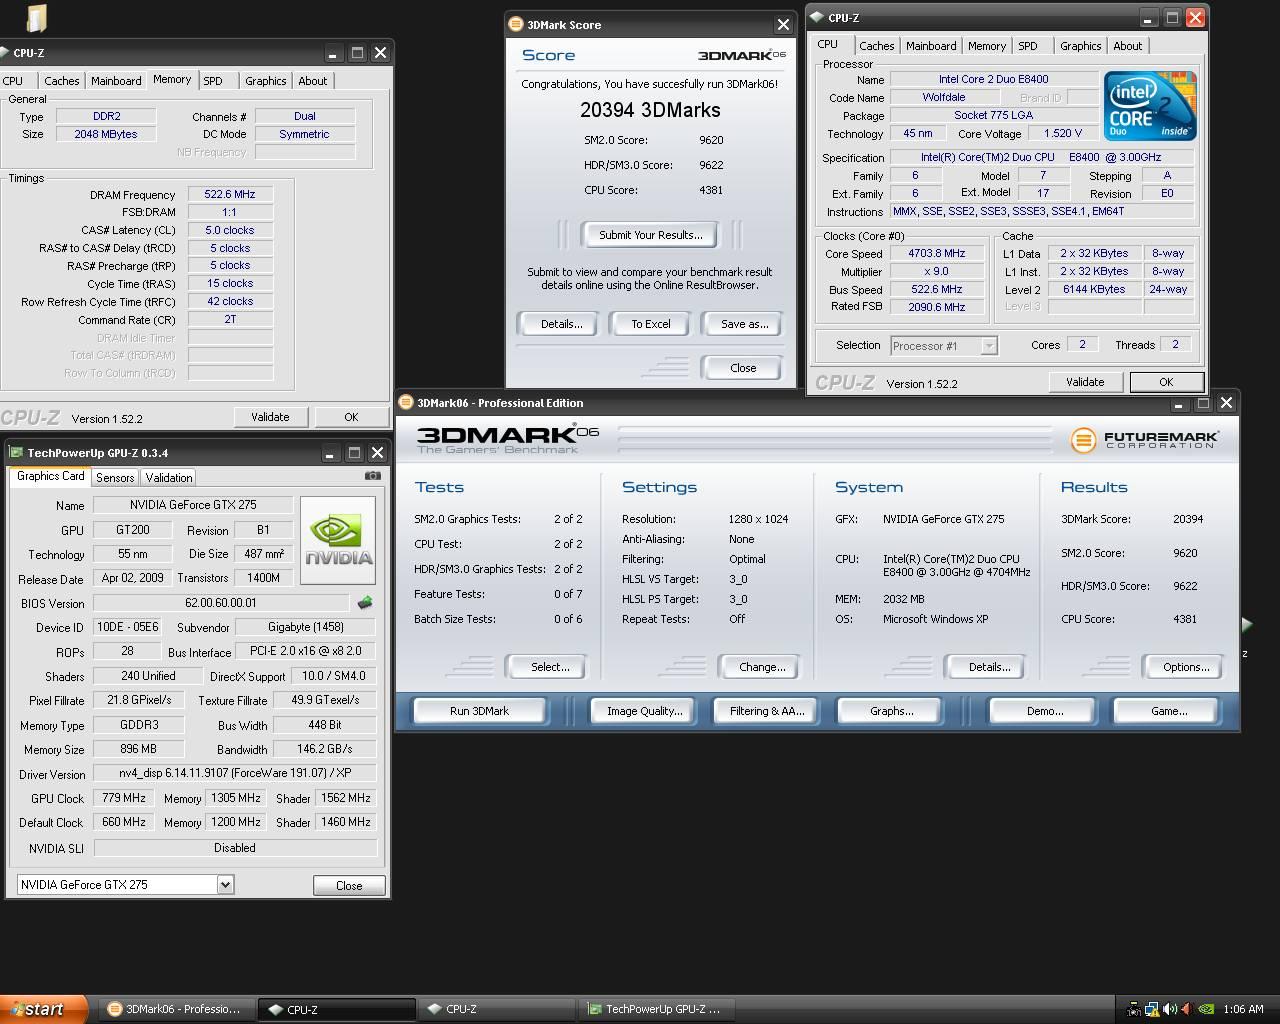
Task: Switch to TechPowerUp GPU-Z taskbar item
Action: point(657,1010)
